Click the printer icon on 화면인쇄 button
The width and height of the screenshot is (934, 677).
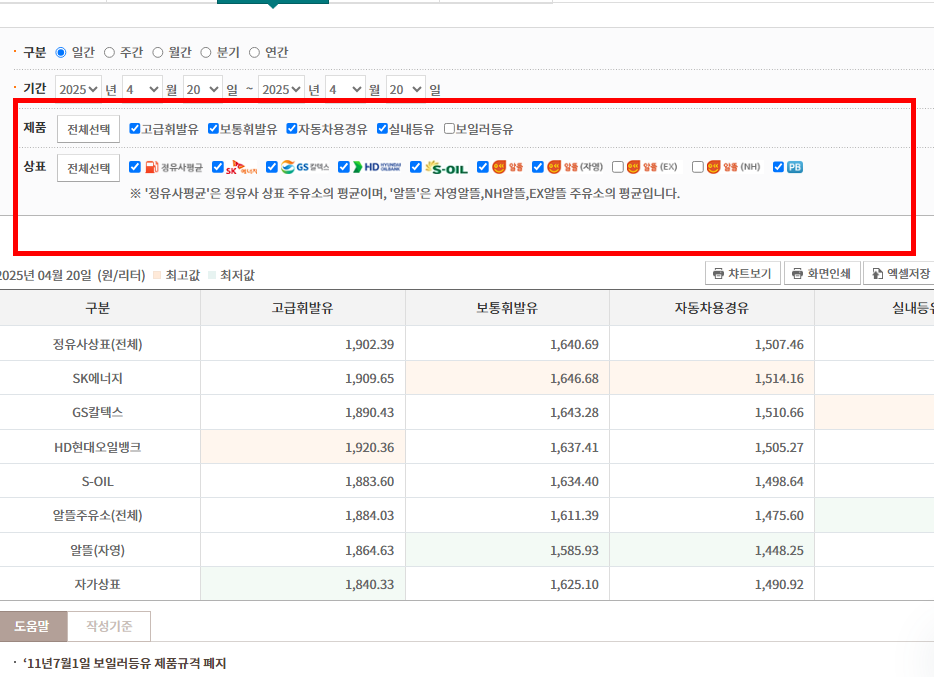(x=798, y=271)
